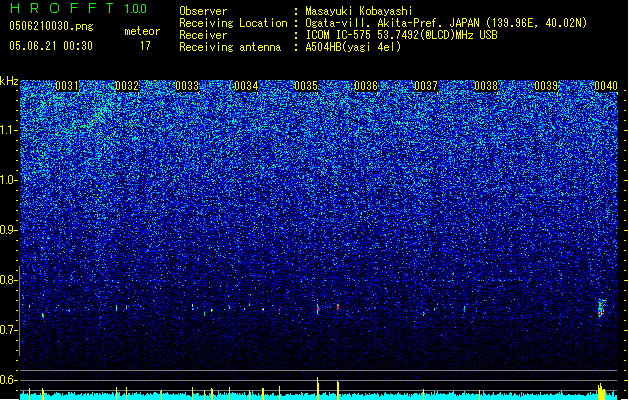Image resolution: width=629 pixels, height=400 pixels.
Task: Click the tallest yellow intensity spike below 0035
Action: (318, 388)
